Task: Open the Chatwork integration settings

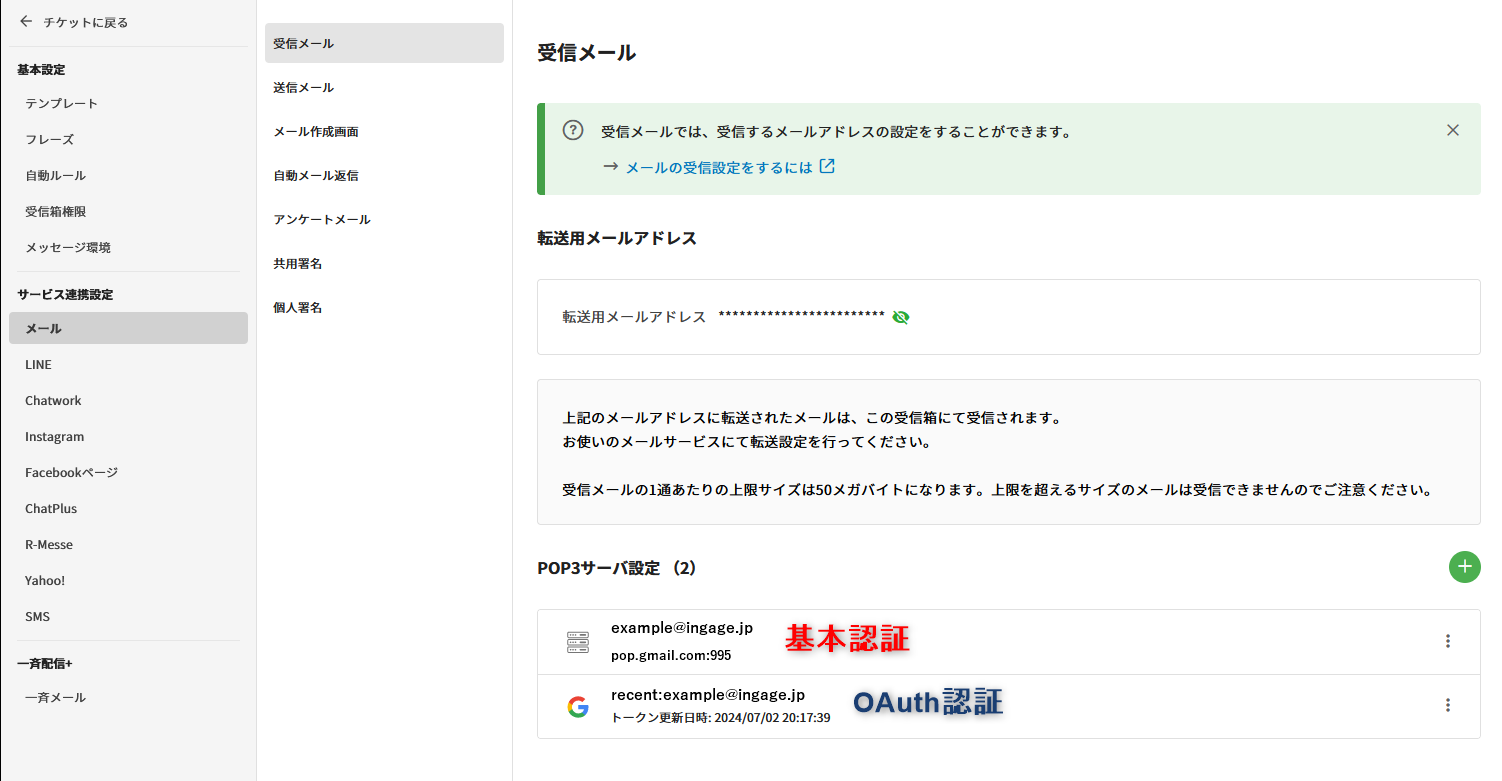Action: [54, 401]
